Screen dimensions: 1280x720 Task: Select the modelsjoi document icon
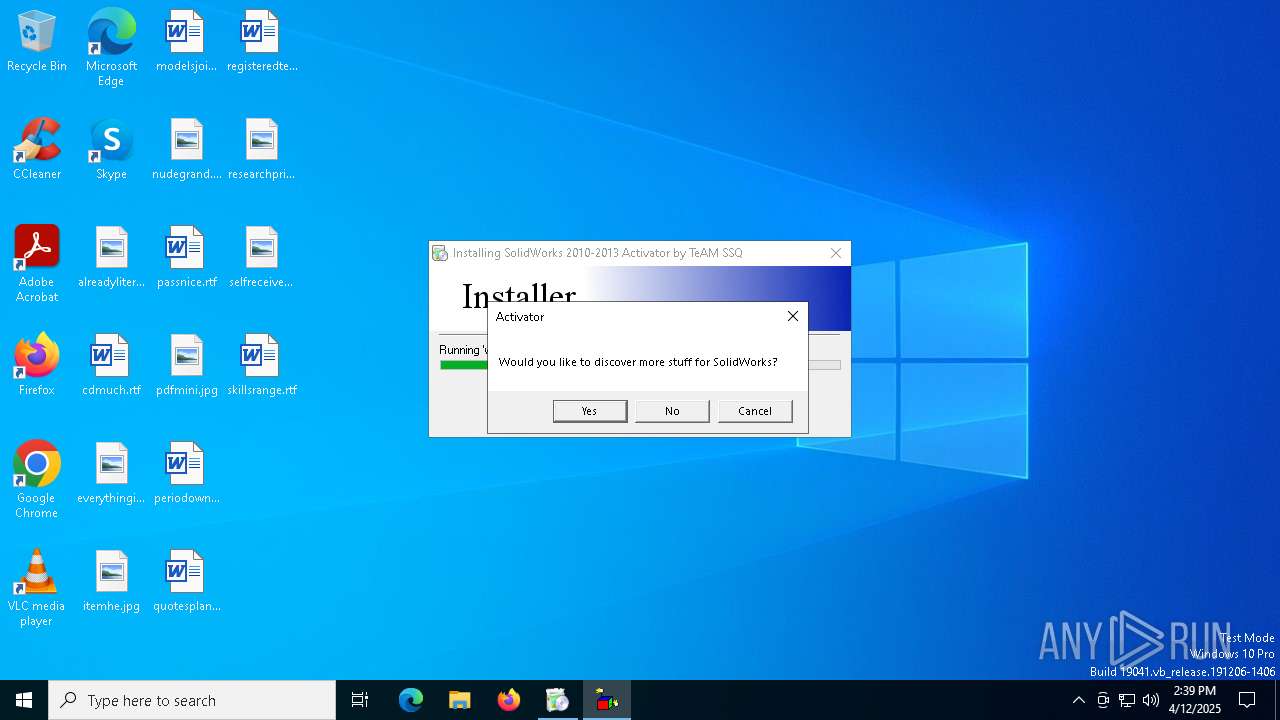[x=186, y=42]
